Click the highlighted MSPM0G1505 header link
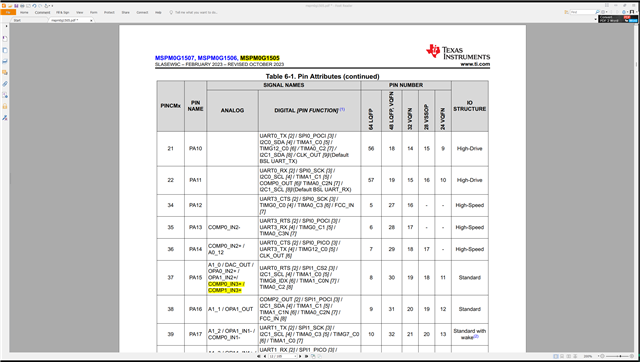This screenshot has width=640, height=362. point(260,58)
